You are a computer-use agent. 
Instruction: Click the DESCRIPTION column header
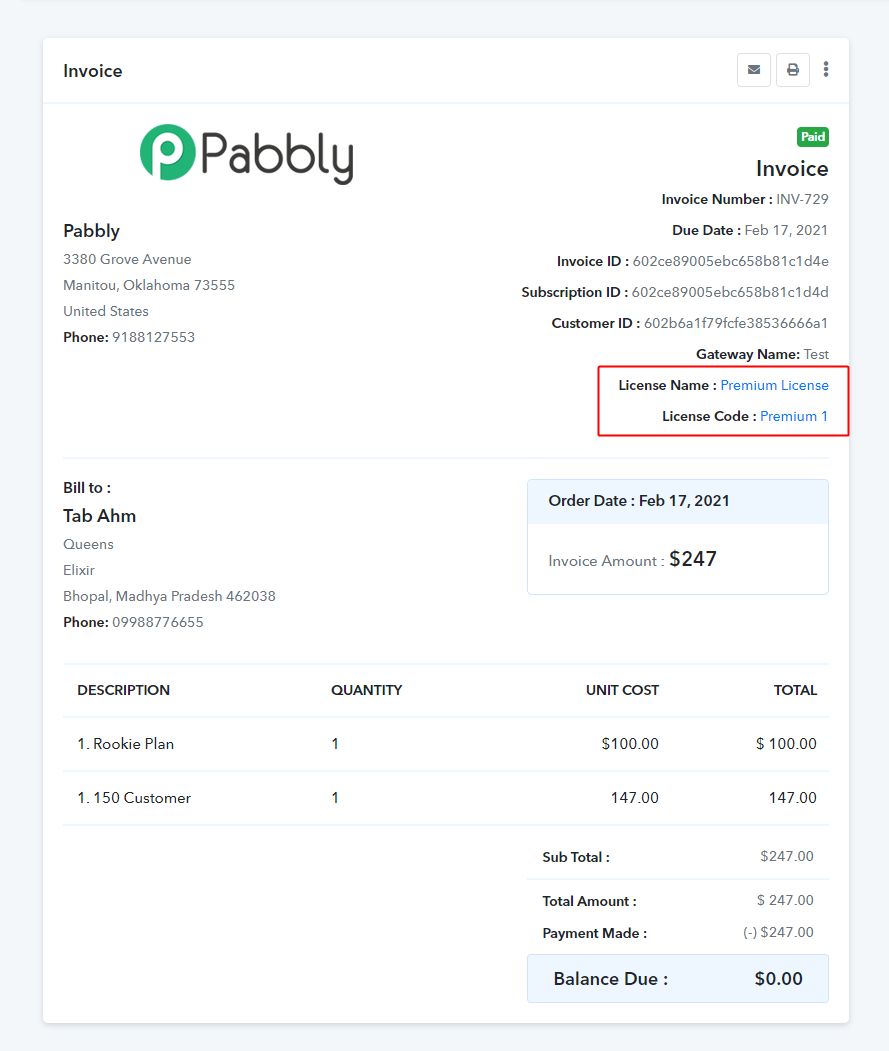[x=123, y=690]
